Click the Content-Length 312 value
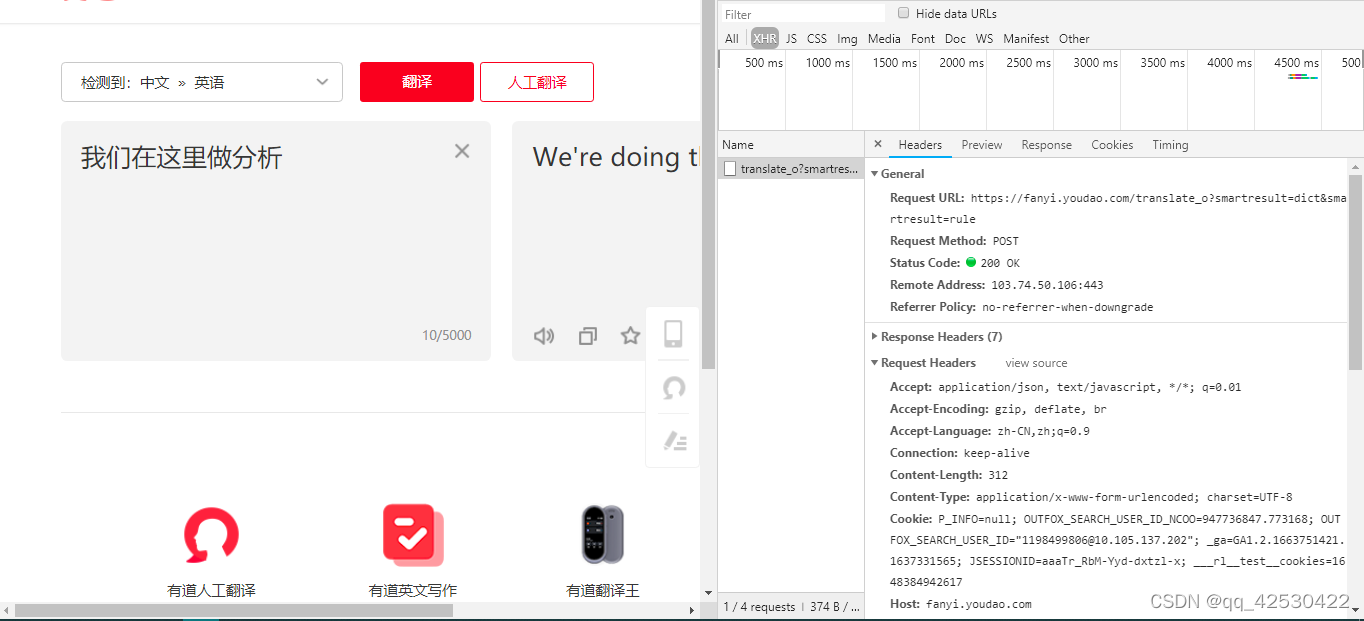1364x621 pixels. (998, 475)
